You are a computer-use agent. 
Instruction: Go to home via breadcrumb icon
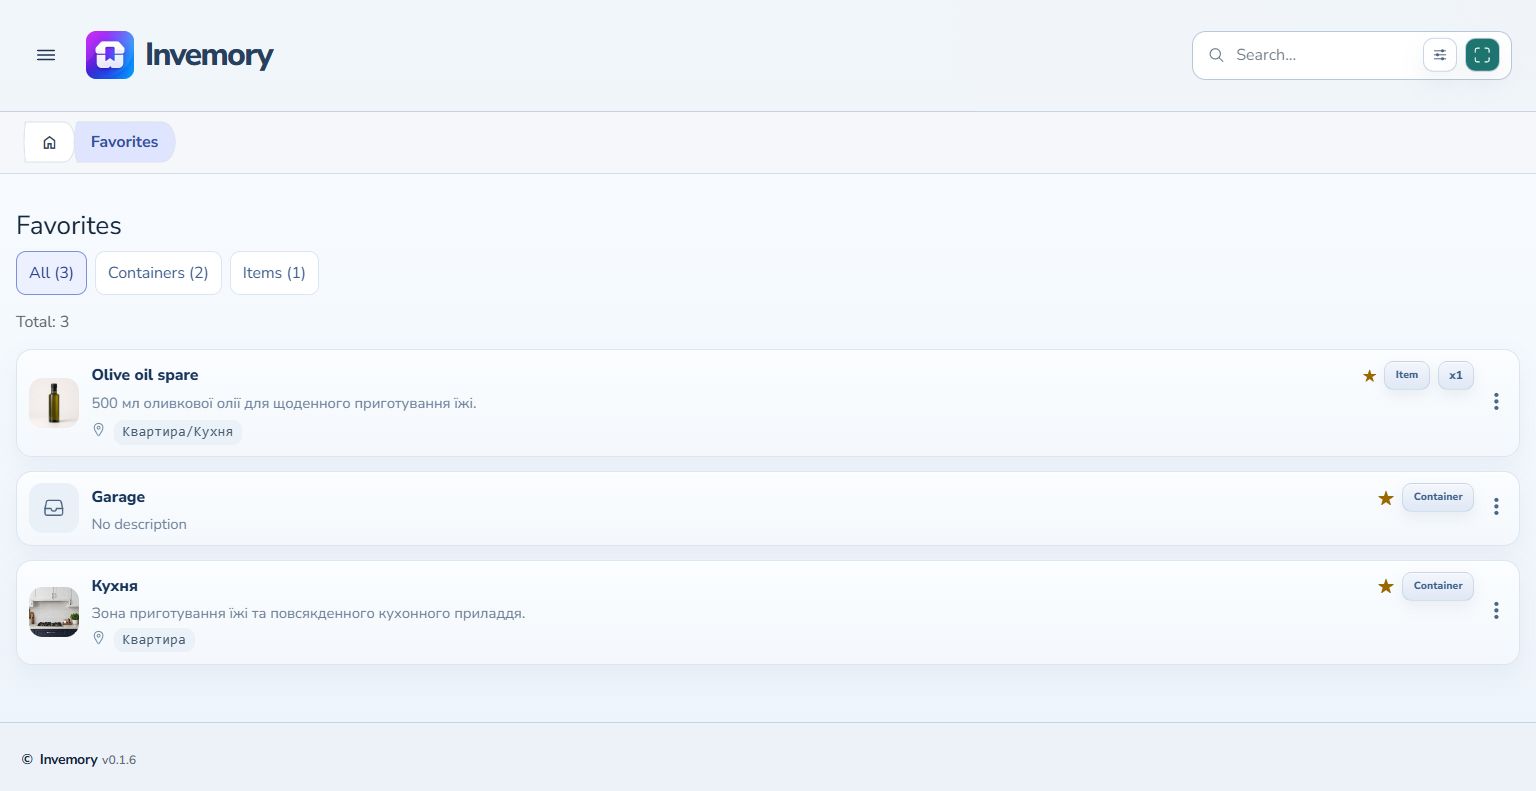coord(49,142)
